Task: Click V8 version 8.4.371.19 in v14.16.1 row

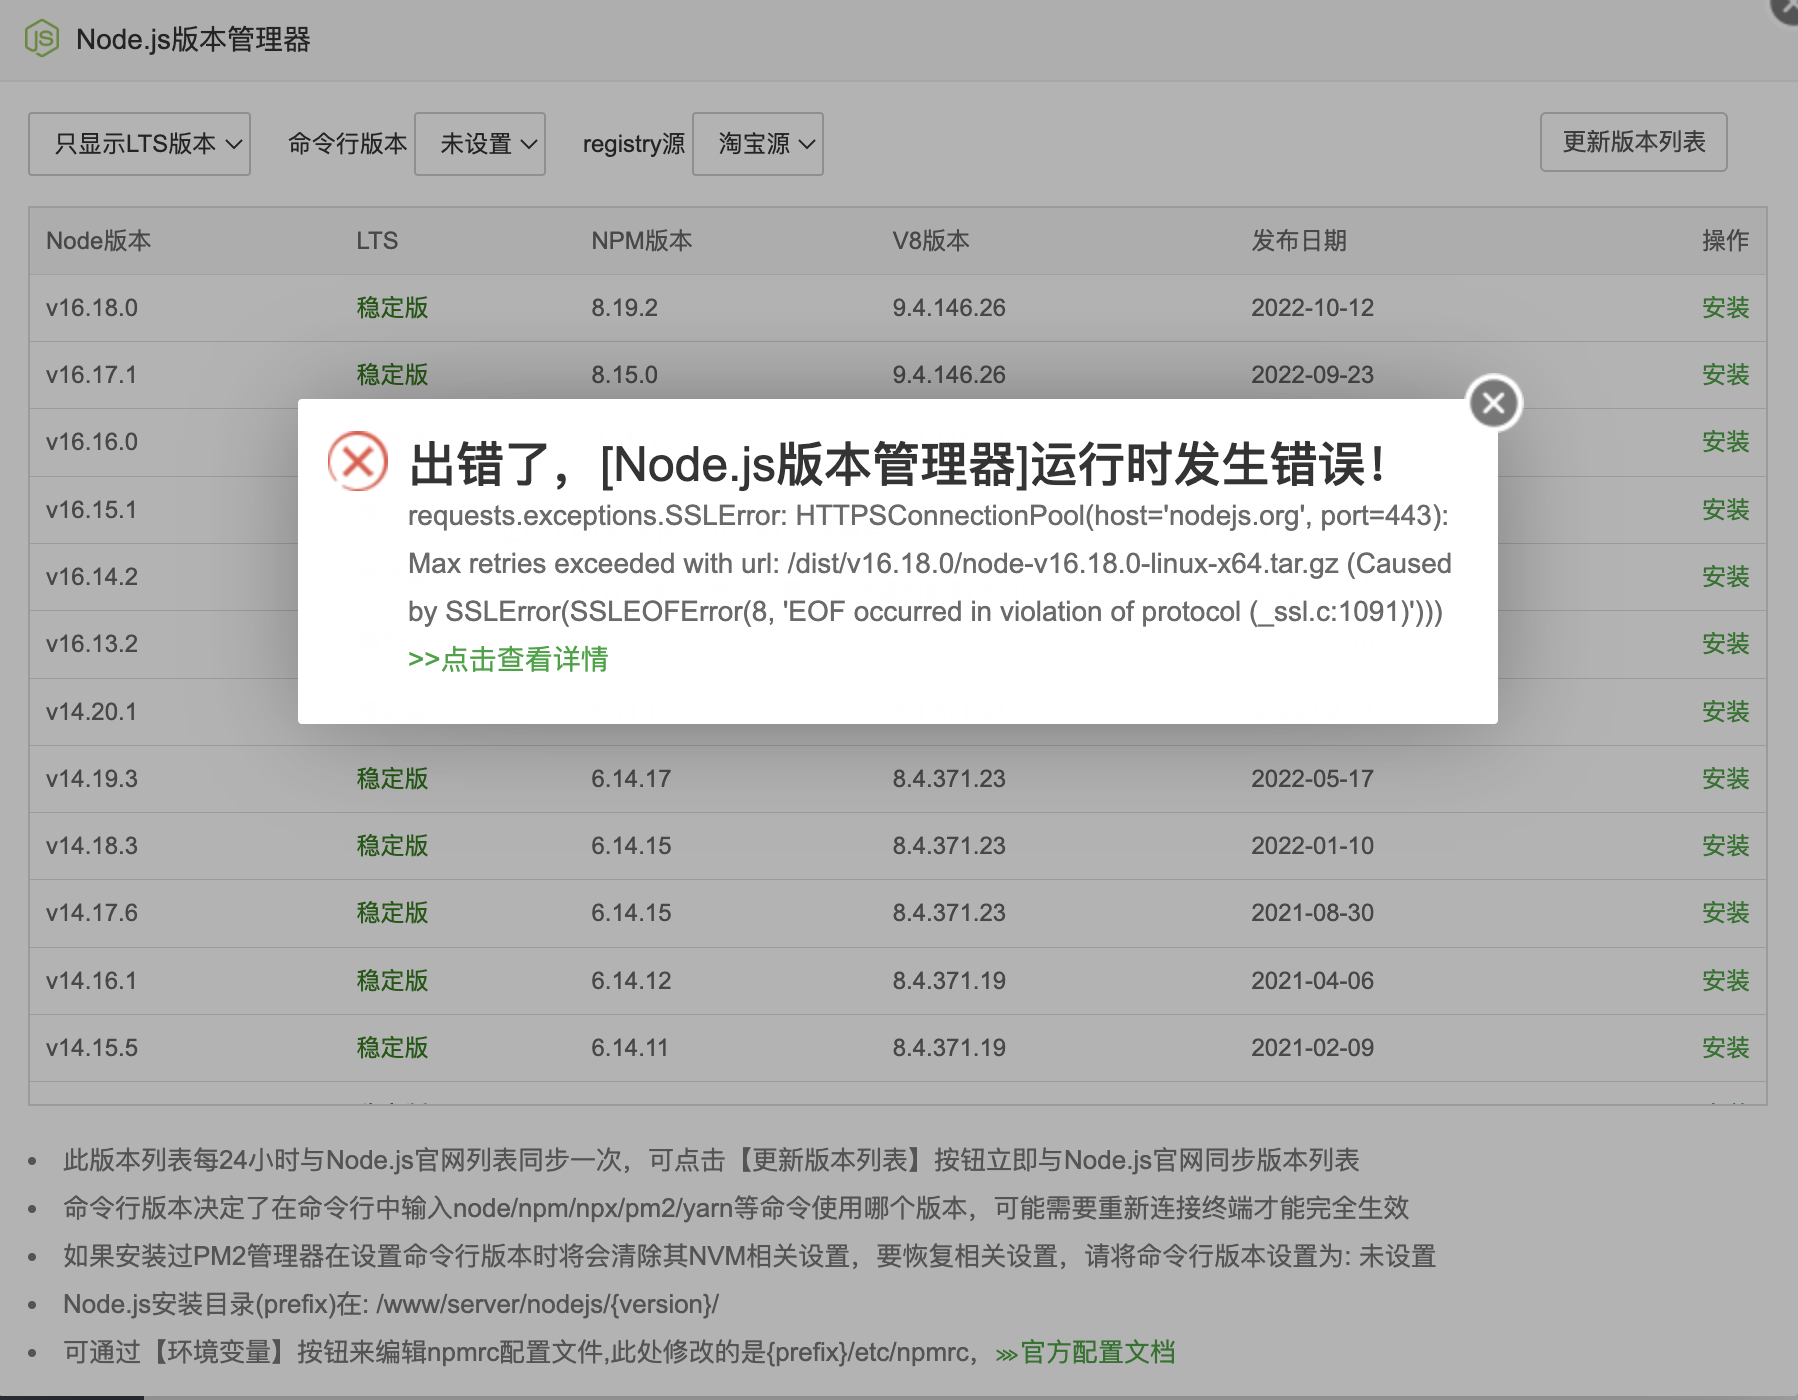Action: click(949, 981)
